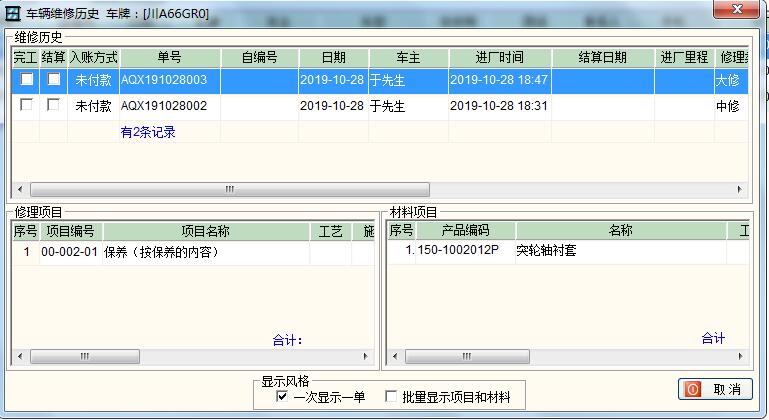Click the 日期 column header
The image size is (769, 420).
click(333, 57)
